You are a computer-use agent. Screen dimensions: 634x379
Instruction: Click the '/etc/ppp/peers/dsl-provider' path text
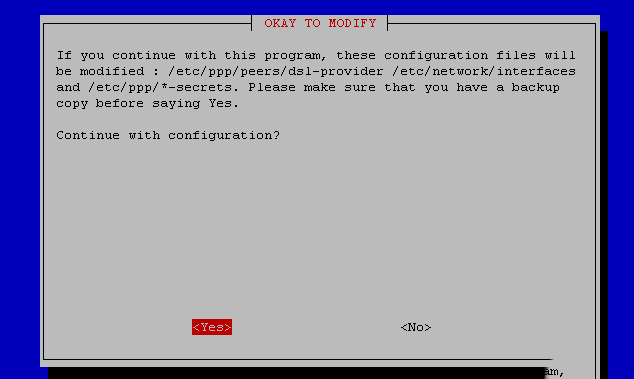click(275, 72)
